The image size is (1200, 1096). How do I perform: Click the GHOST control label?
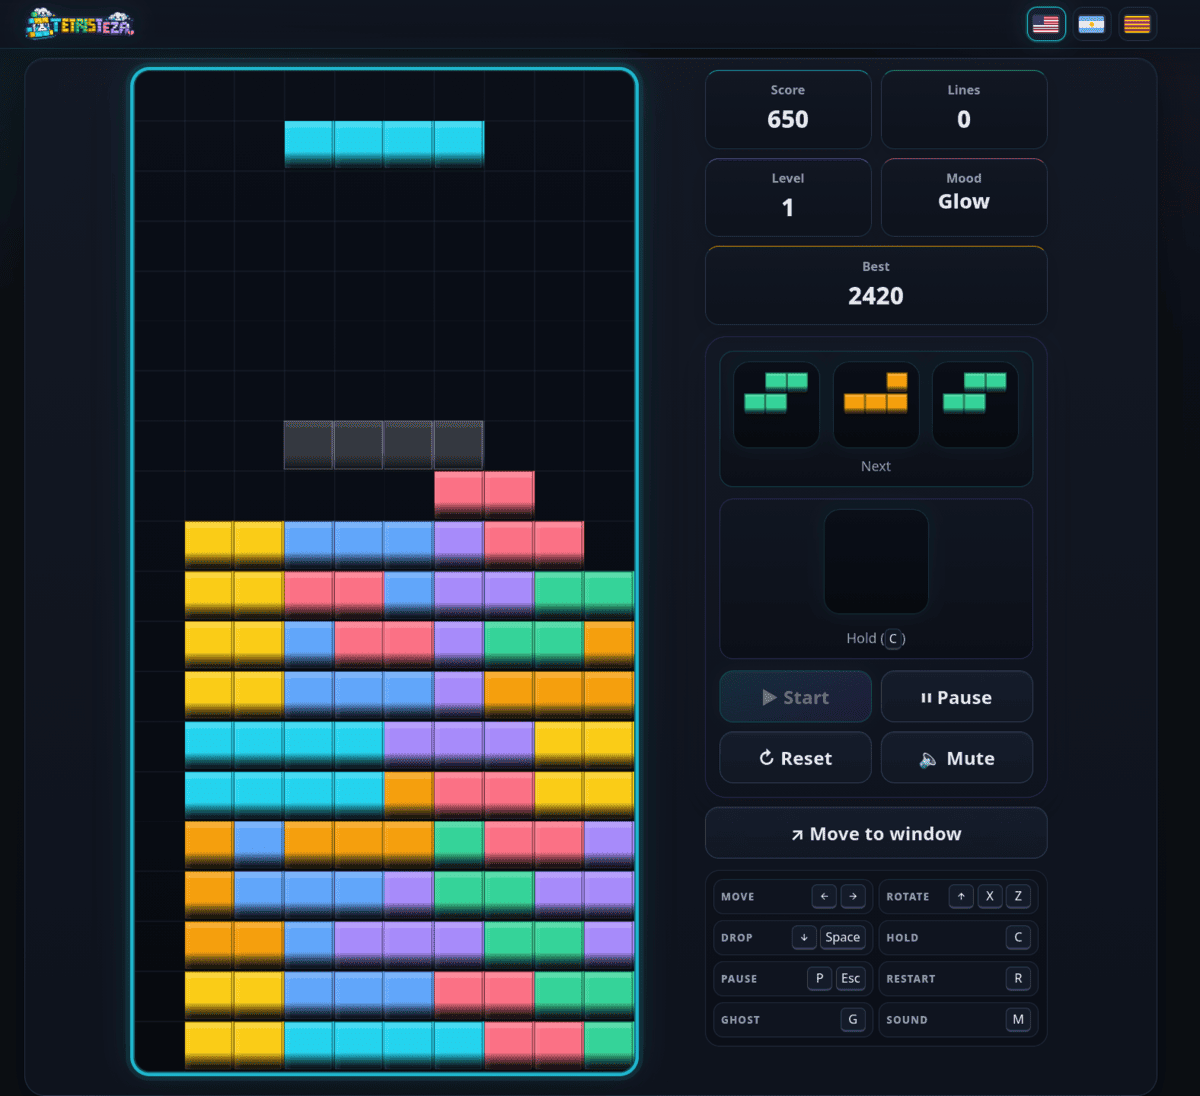pyautogui.click(x=741, y=1020)
